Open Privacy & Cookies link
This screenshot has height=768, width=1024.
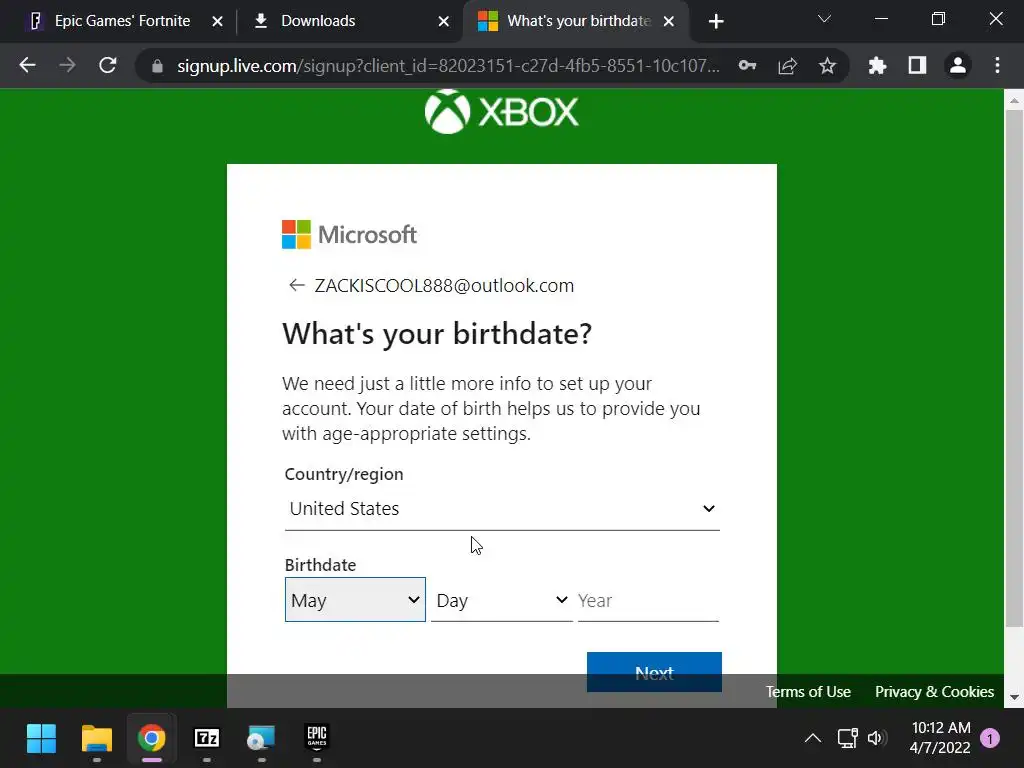(x=935, y=692)
